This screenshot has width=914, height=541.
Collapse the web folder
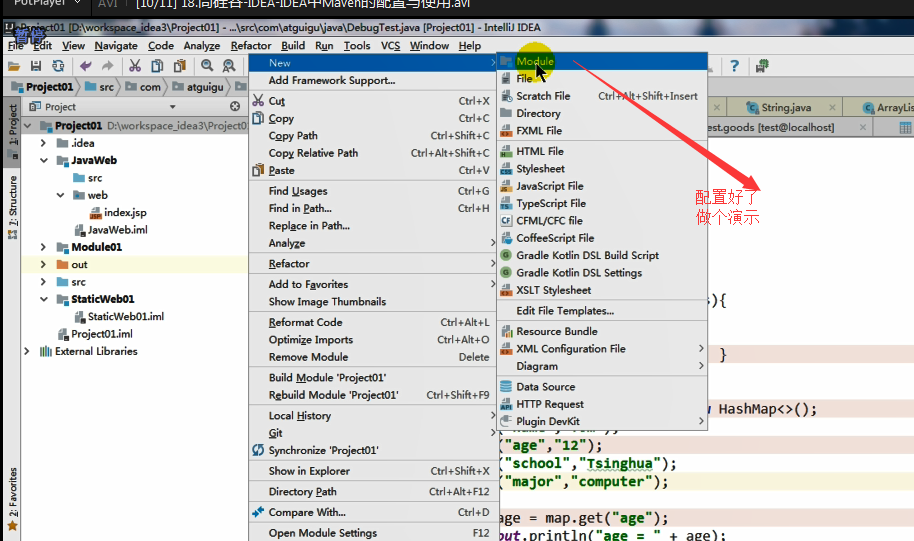tap(60, 195)
